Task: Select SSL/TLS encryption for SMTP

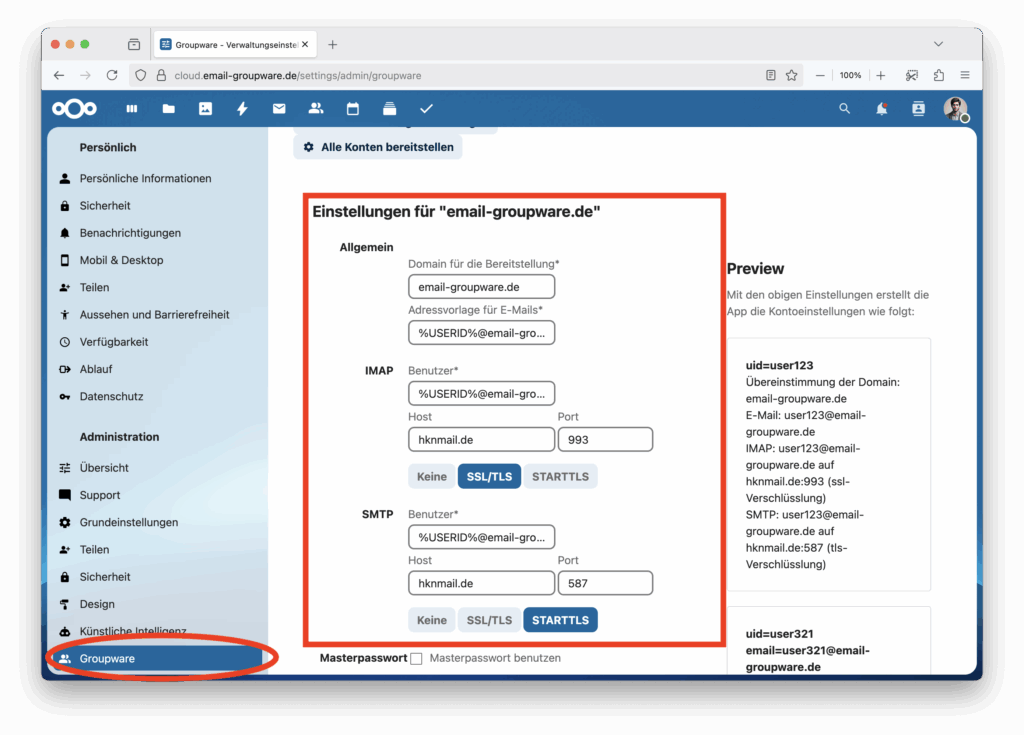Action: 489,620
